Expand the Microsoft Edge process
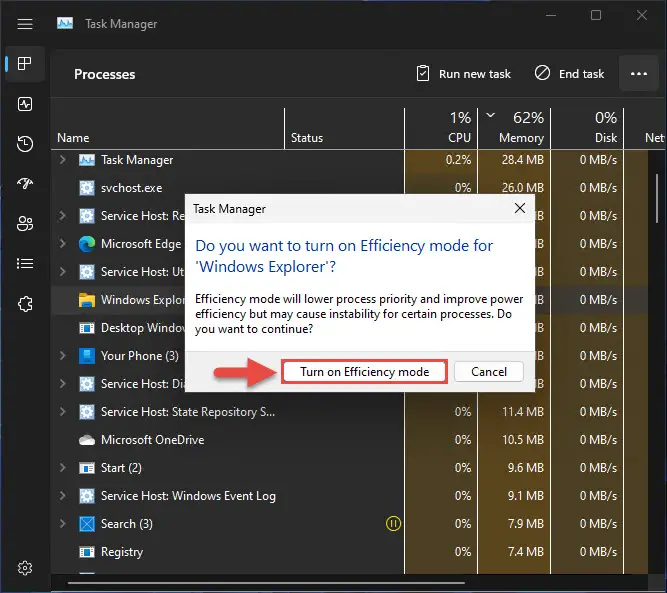The width and height of the screenshot is (667, 593). point(63,244)
